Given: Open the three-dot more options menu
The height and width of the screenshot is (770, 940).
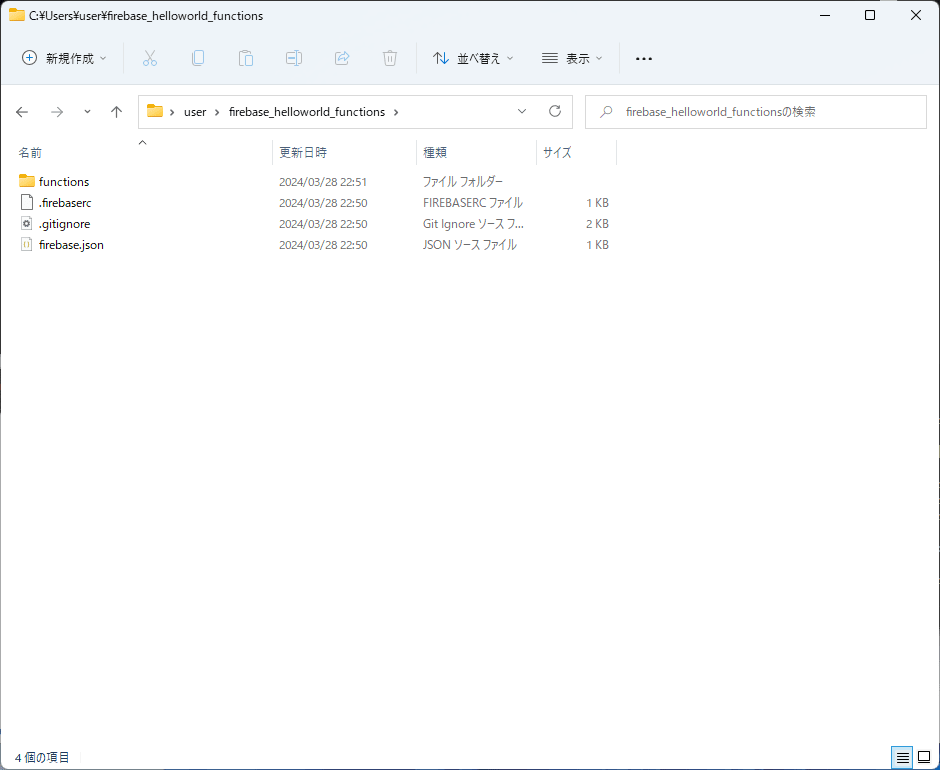Looking at the screenshot, I should coord(643,59).
